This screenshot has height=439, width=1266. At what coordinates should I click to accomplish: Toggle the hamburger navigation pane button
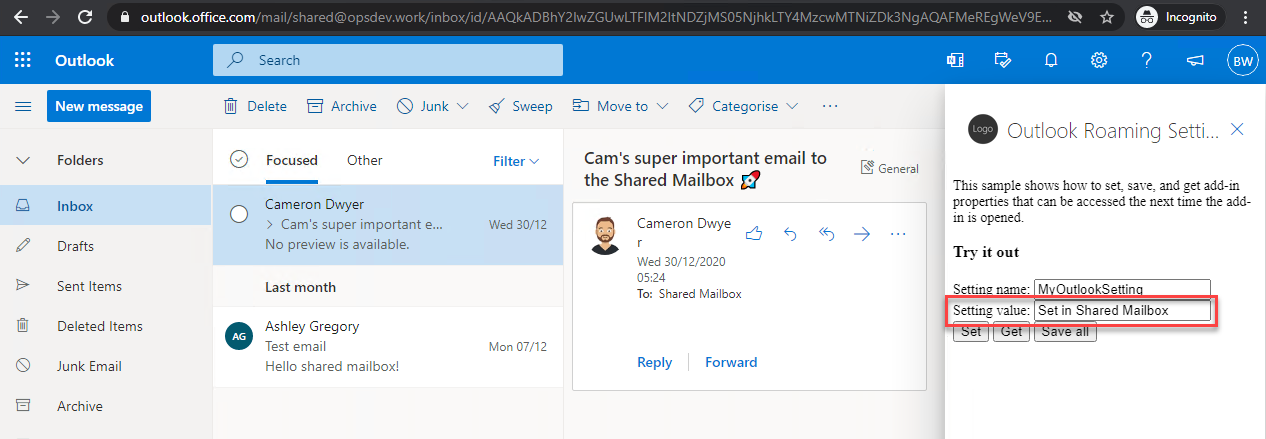click(x=23, y=107)
